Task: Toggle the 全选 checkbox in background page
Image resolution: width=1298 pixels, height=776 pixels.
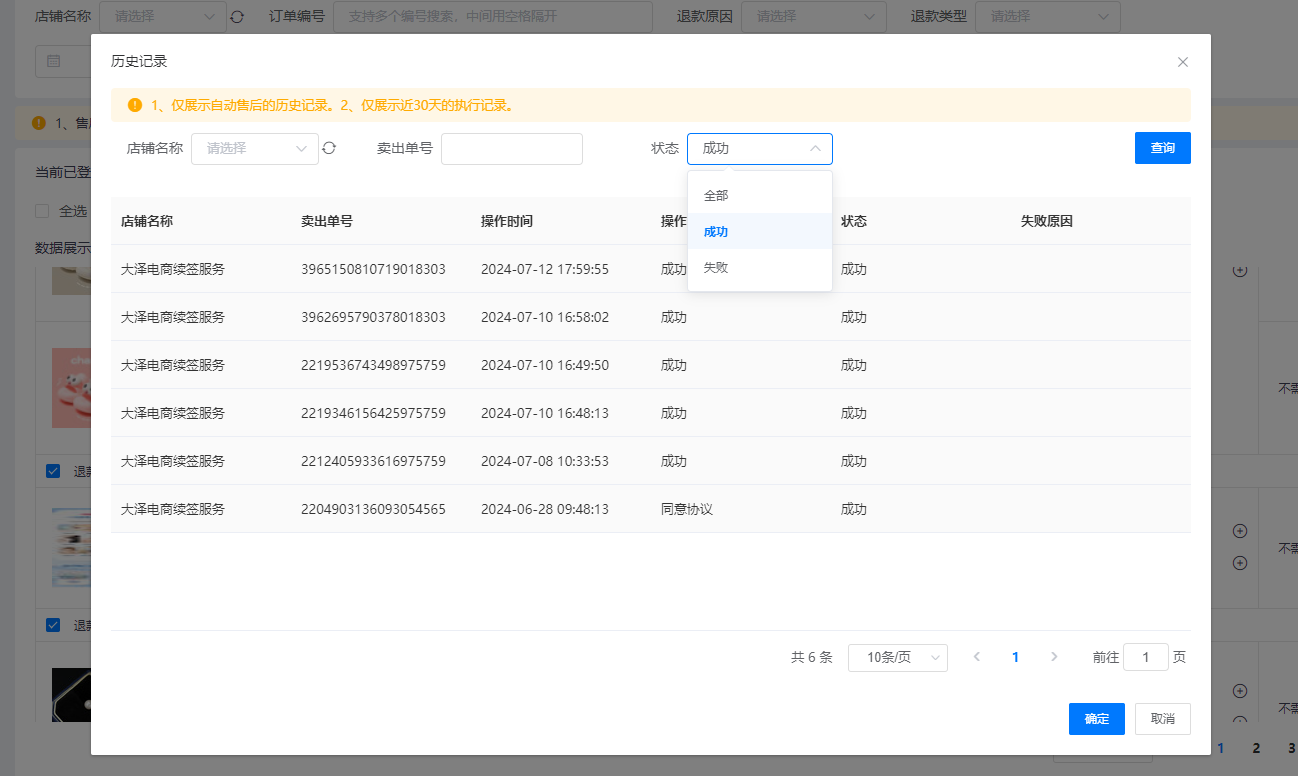Action: point(42,211)
